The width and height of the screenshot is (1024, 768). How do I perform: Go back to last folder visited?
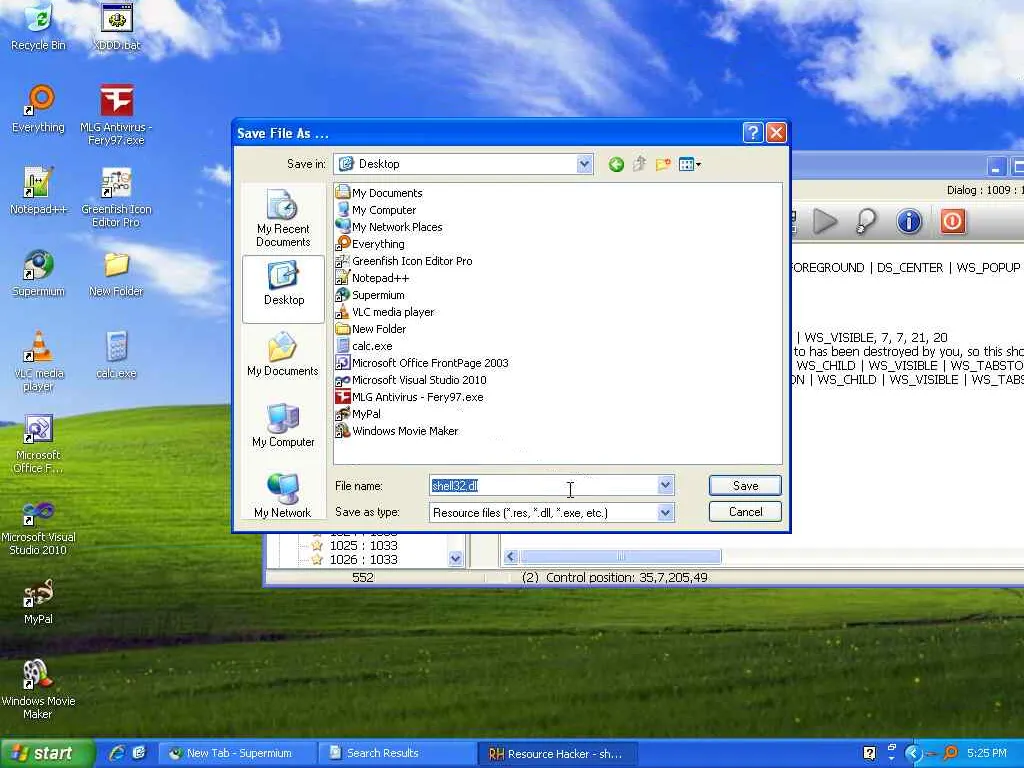(x=616, y=165)
